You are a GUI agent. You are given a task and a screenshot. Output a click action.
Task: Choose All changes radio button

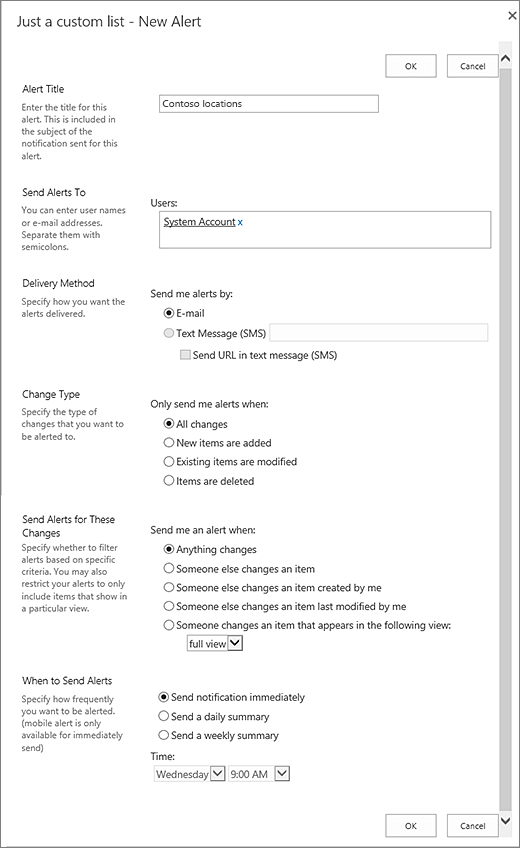pyautogui.click(x=169, y=423)
